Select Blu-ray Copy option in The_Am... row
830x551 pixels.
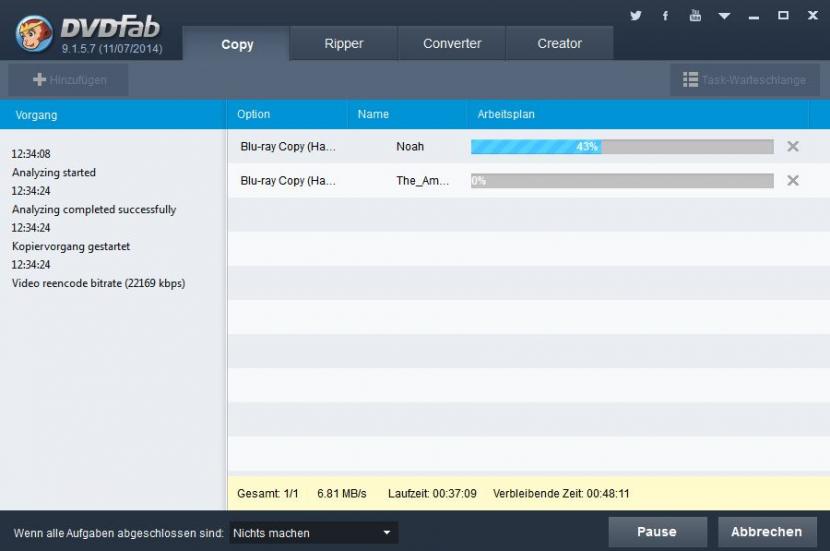(287, 180)
